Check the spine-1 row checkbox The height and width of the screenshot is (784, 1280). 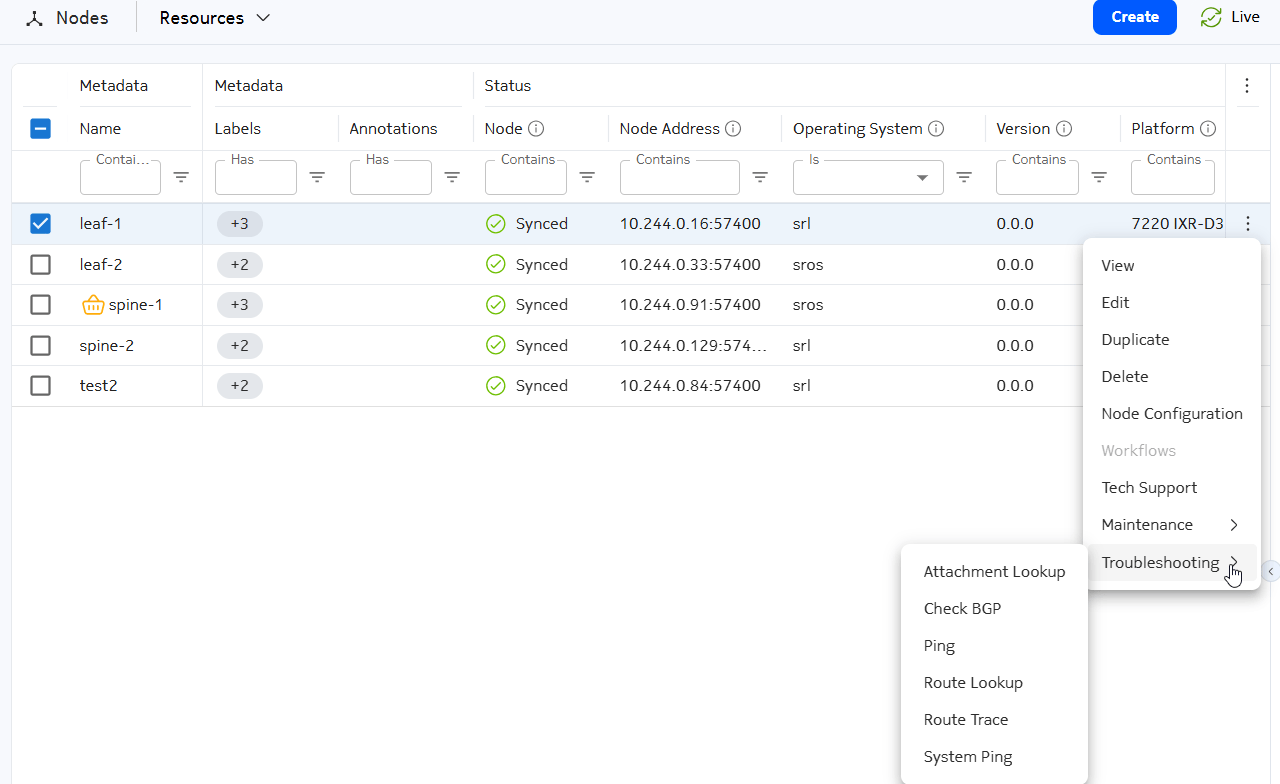[x=40, y=305]
